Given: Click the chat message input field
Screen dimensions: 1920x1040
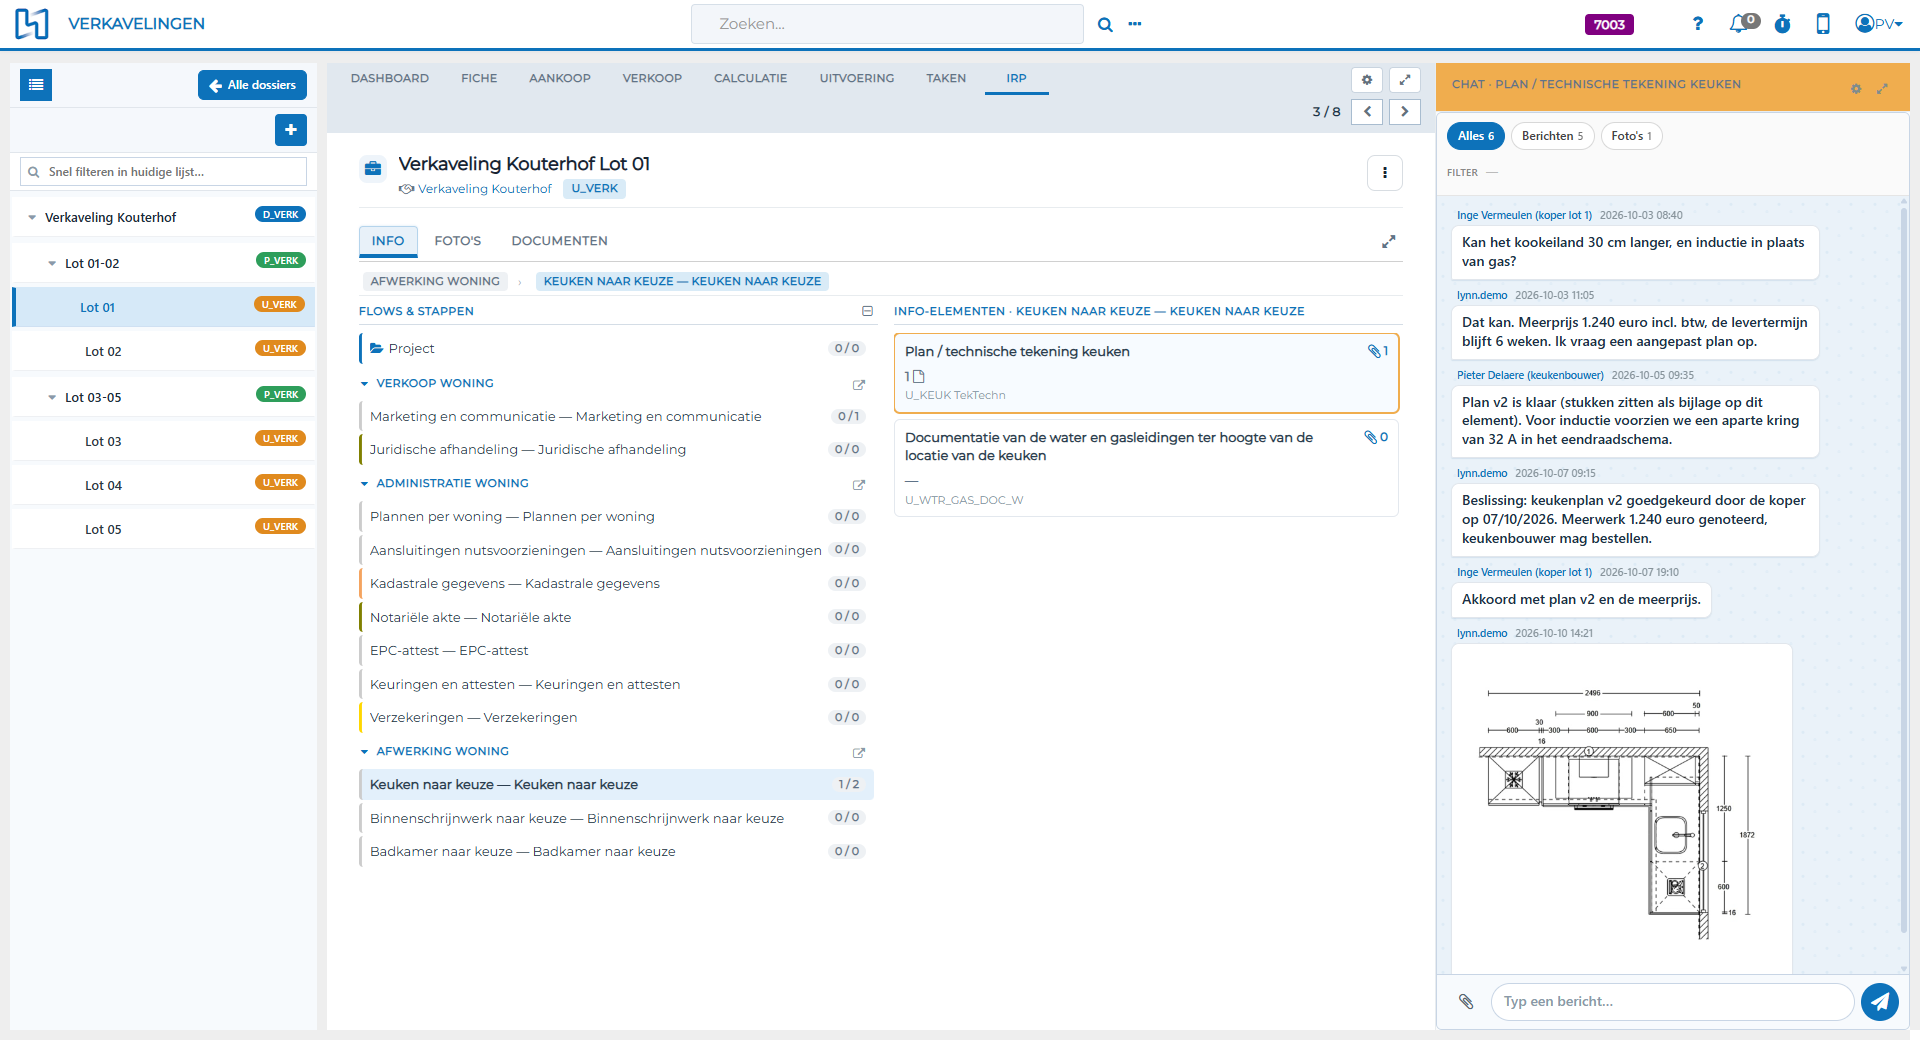Looking at the screenshot, I should click(x=1672, y=1001).
